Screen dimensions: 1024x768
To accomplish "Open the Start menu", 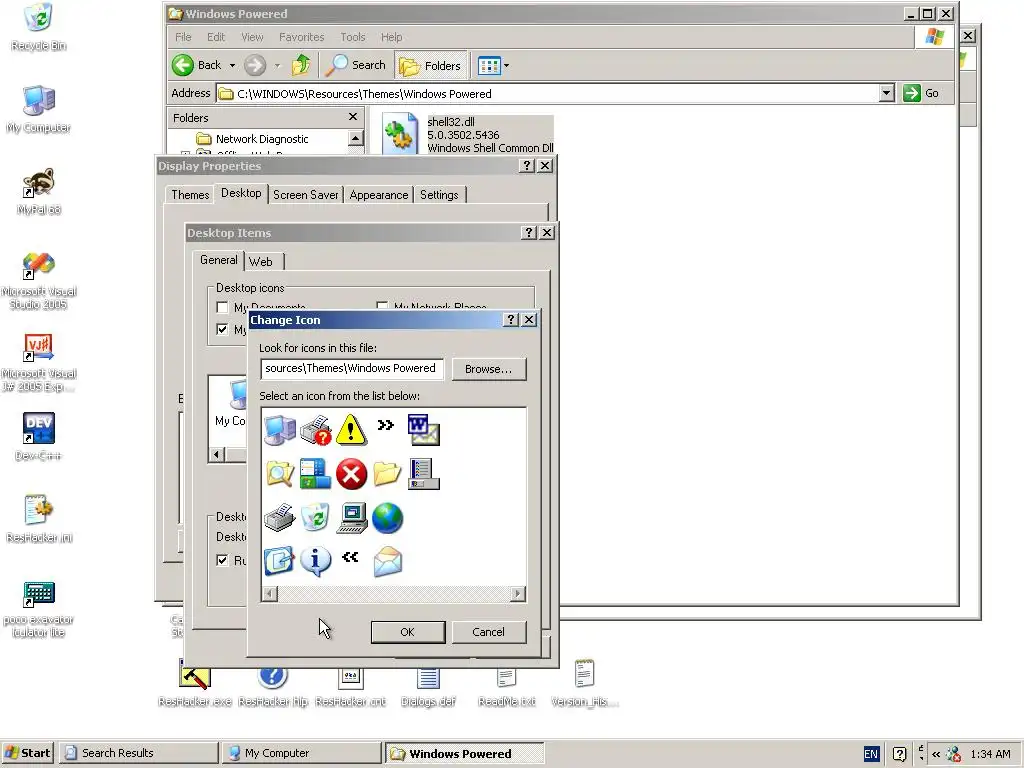I will pyautogui.click(x=27, y=753).
